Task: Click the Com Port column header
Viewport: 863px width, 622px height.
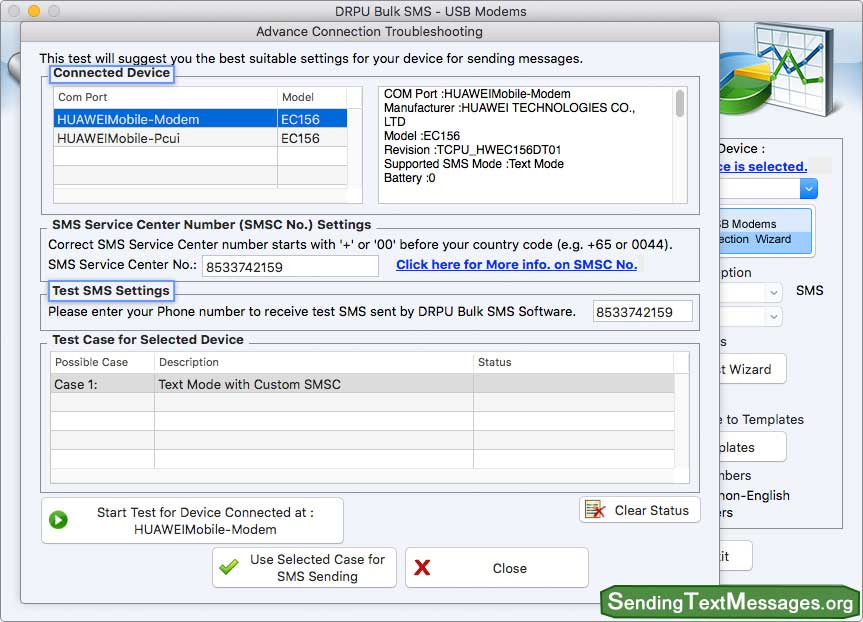Action: 165,97
